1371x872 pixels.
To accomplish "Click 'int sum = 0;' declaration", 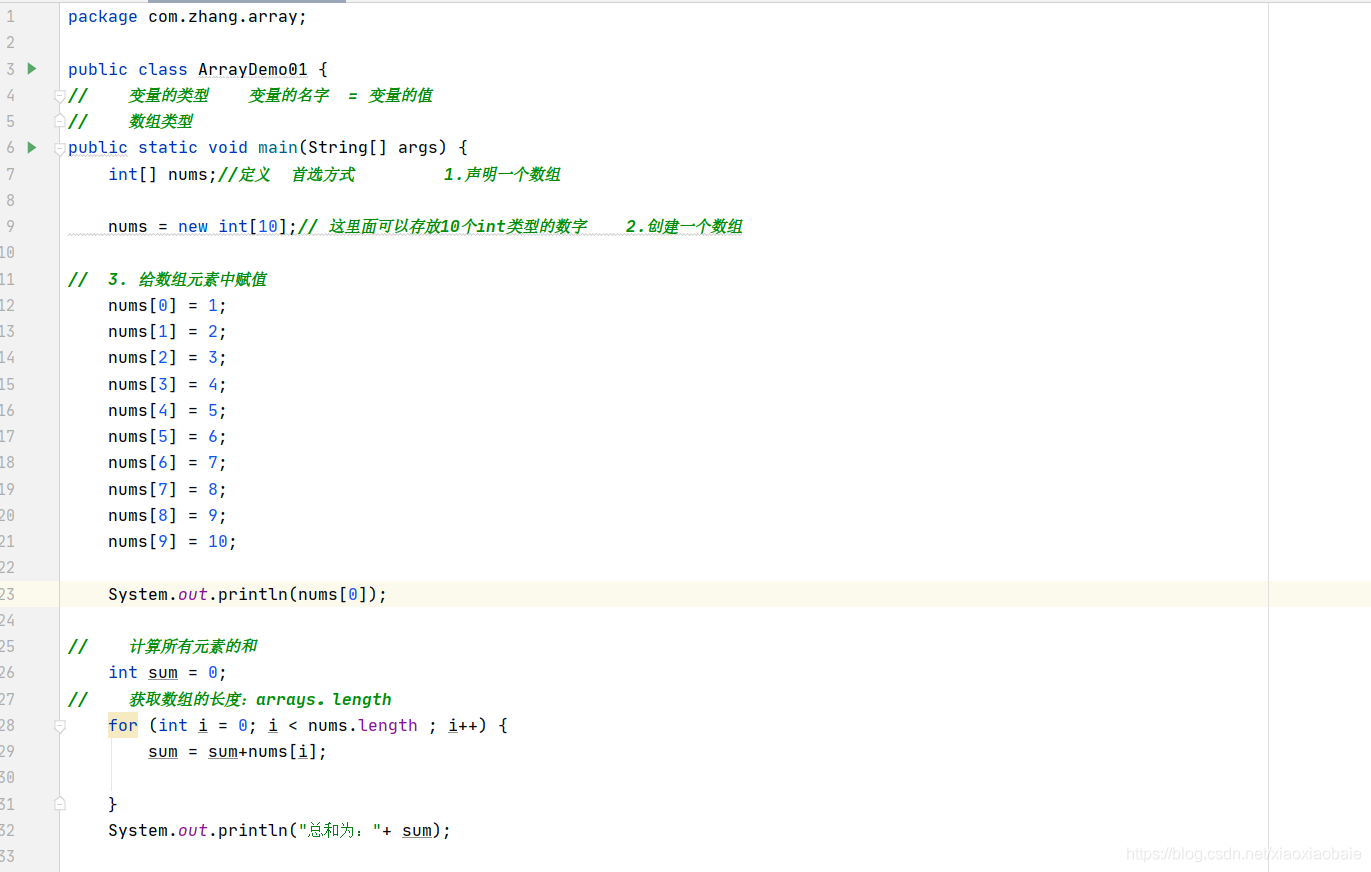I will pos(168,672).
